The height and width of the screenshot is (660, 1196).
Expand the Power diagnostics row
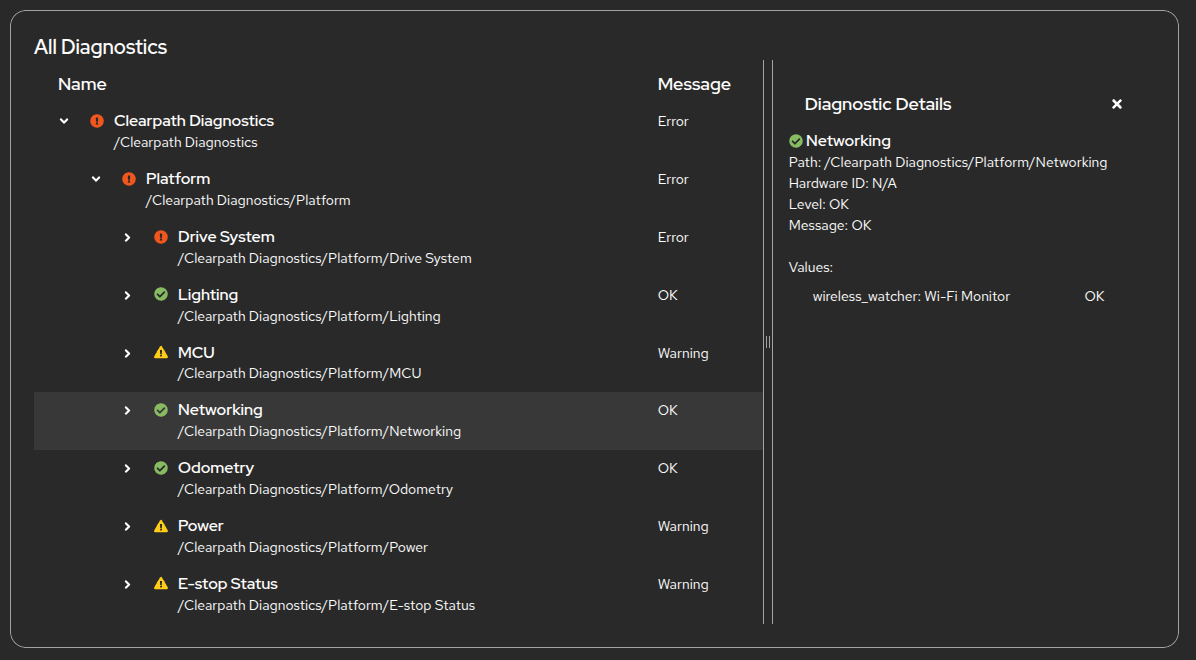coord(128,526)
